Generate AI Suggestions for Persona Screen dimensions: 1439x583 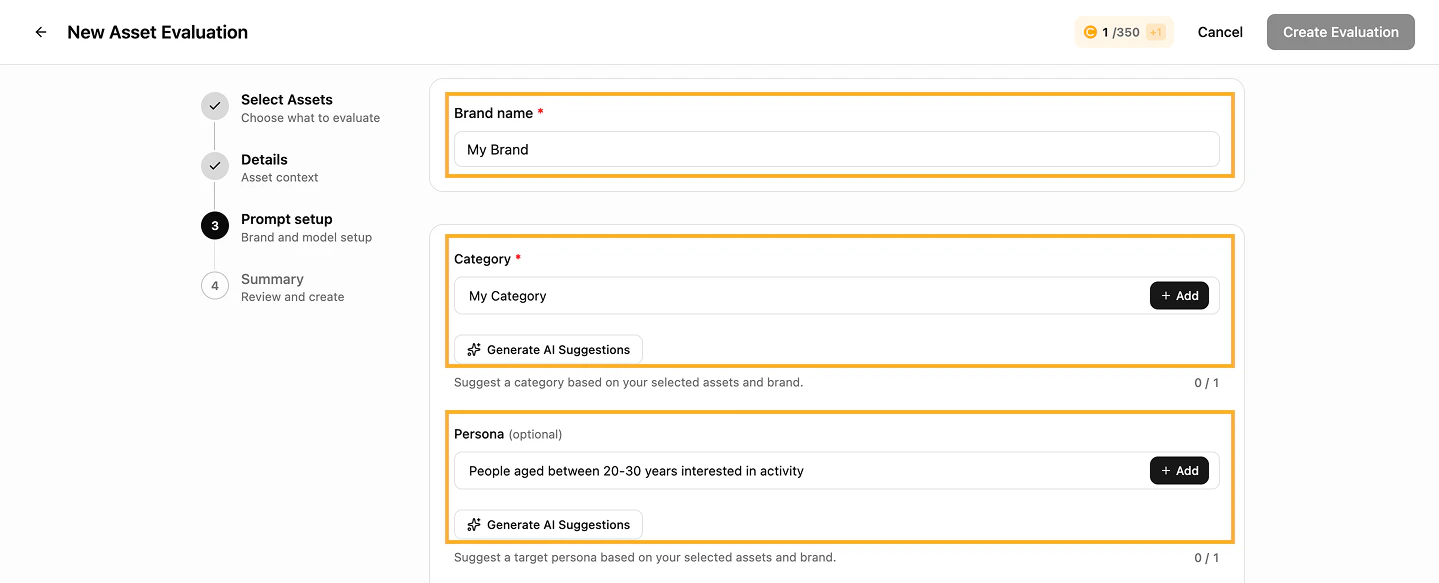pos(548,525)
